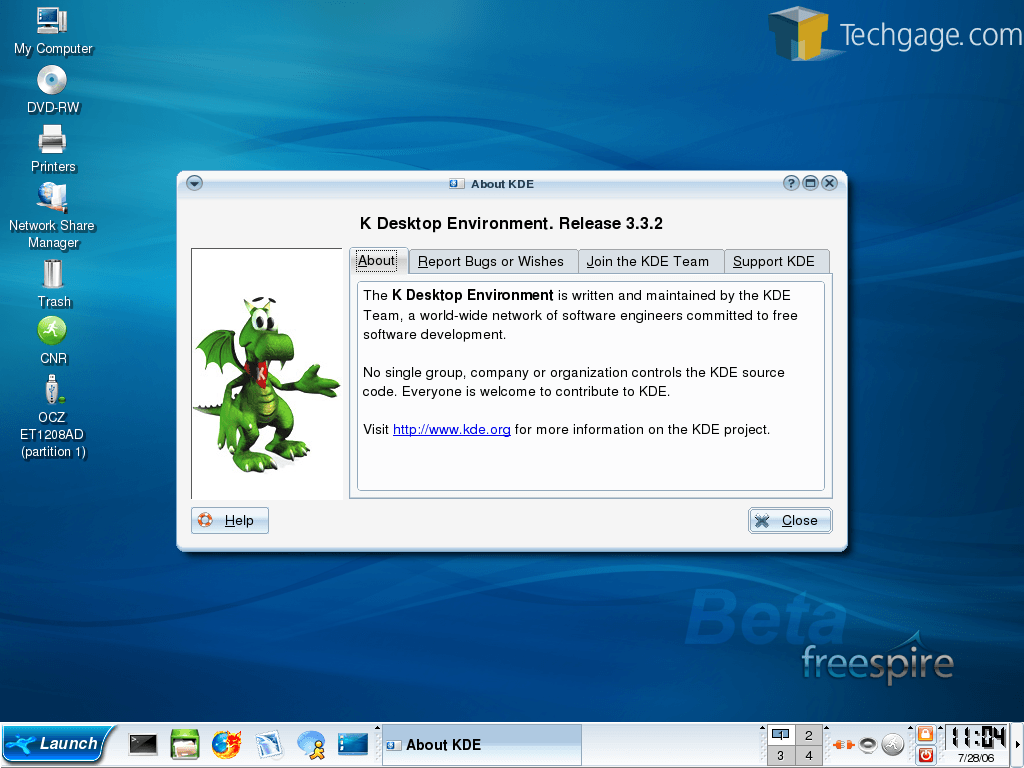The width and height of the screenshot is (1024, 768).
Task: Expand the panel hide arrow at right edge
Action: pyautogui.click(x=1017, y=744)
